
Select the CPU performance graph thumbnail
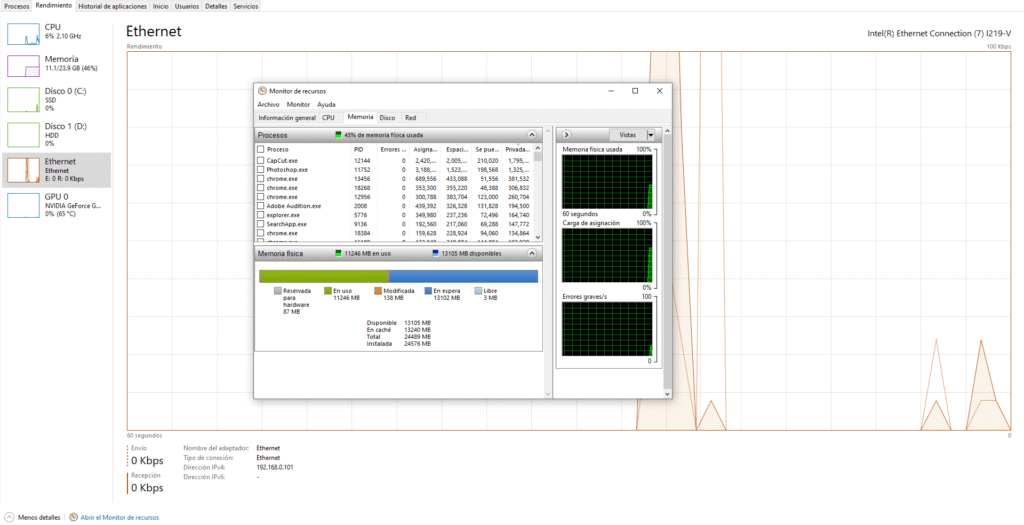point(22,33)
